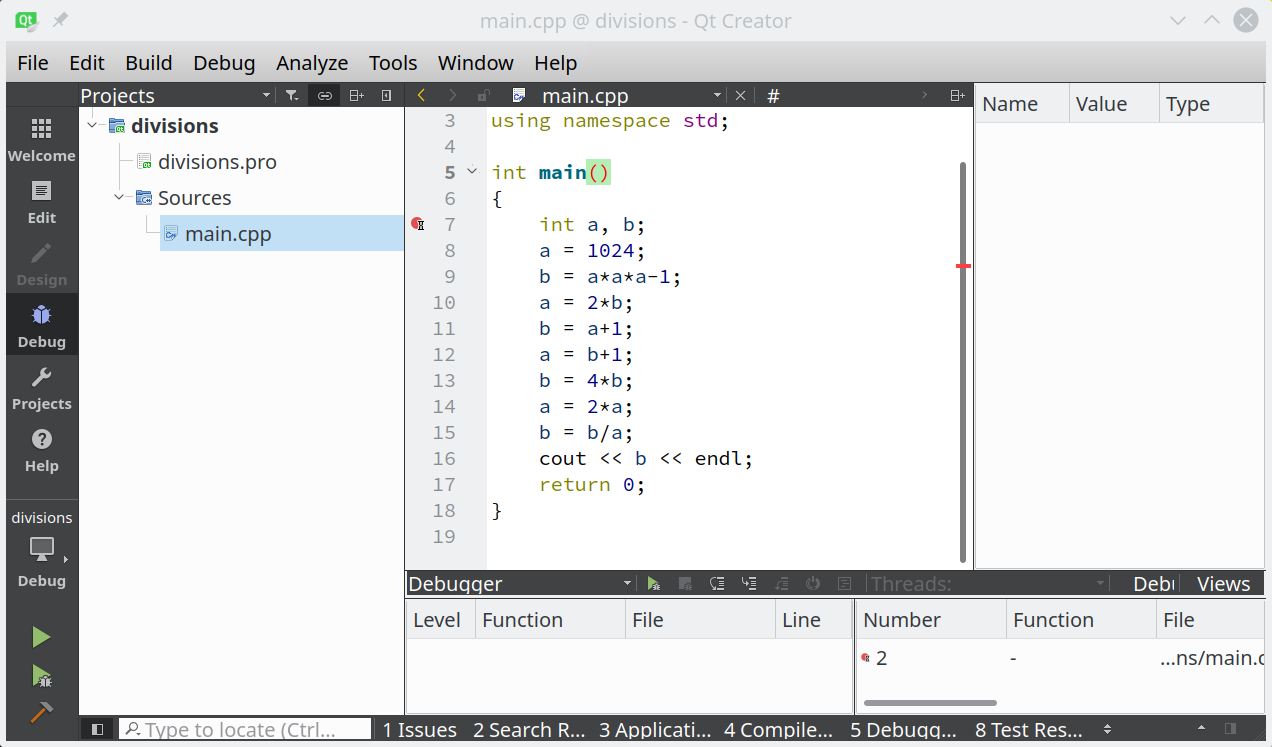Open the Projects mode with wrench icon

tap(41, 388)
